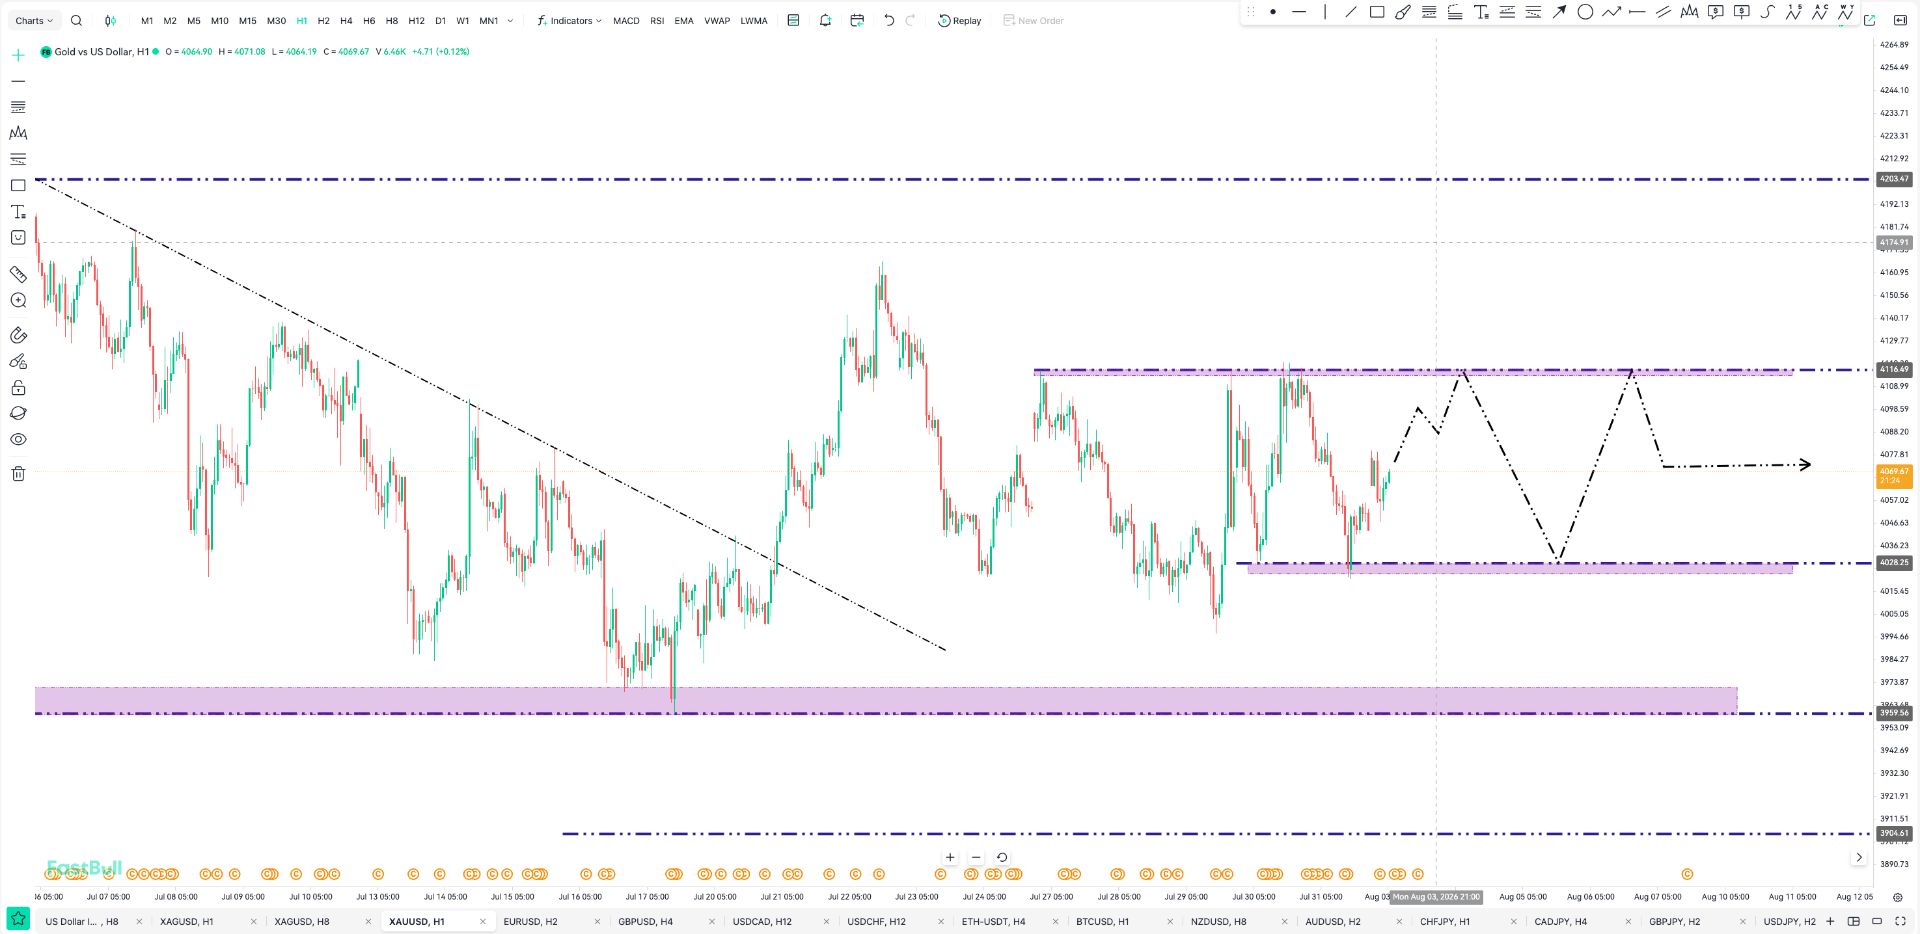The height and width of the screenshot is (934, 1920).
Task: Select the dot marker drawing tool
Action: click(1273, 12)
